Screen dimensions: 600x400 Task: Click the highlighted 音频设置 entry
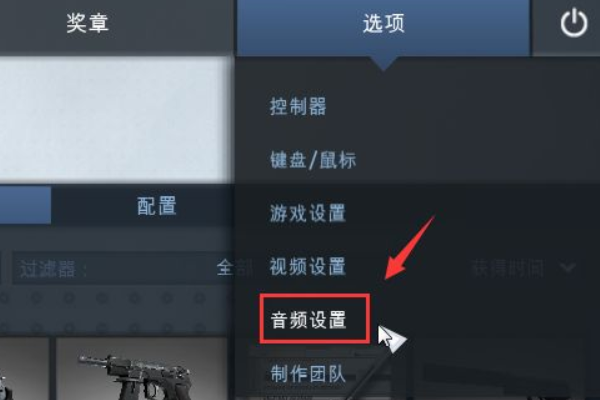coord(315,319)
